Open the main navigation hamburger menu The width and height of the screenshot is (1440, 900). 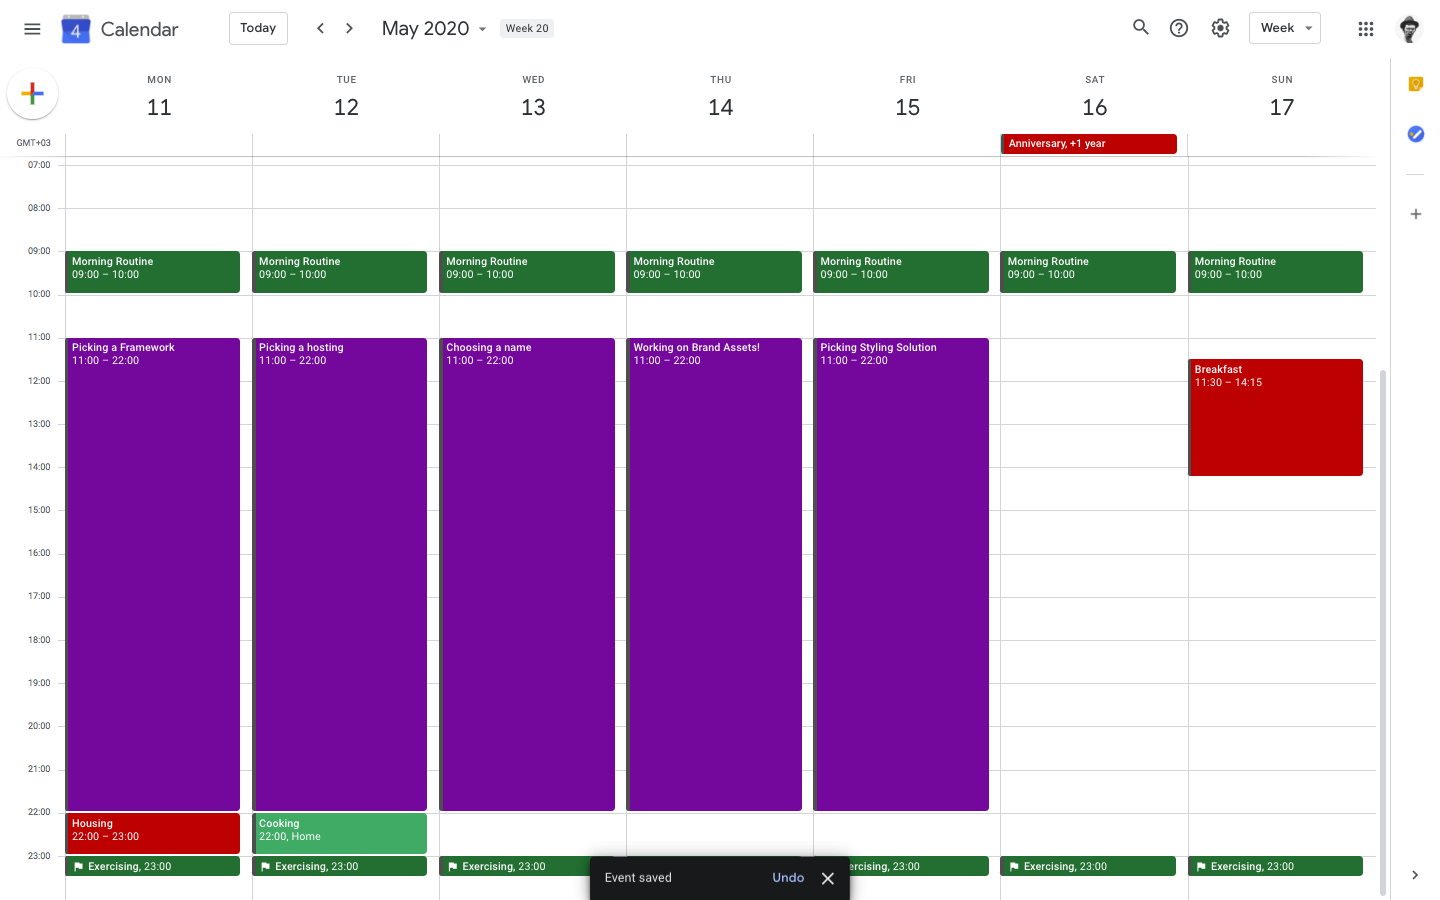32,28
